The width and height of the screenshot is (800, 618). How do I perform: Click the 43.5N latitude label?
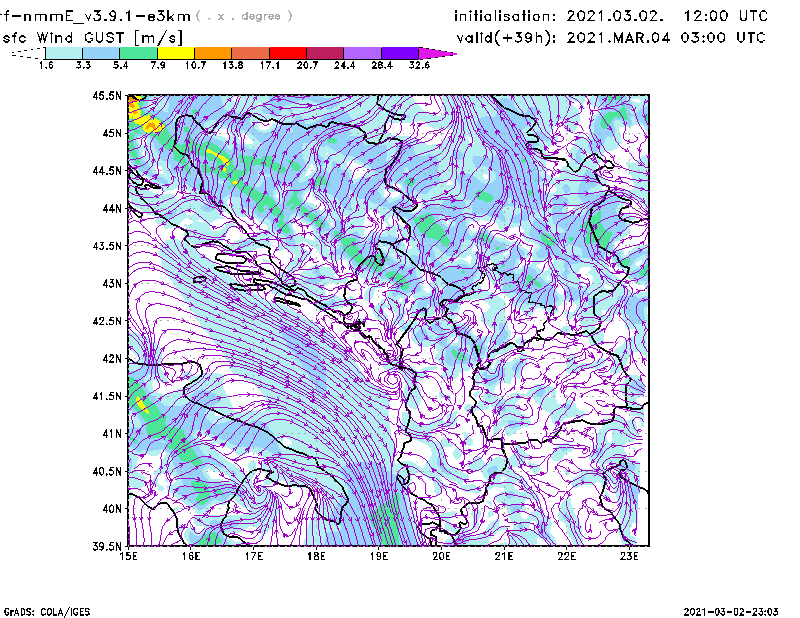click(107, 246)
